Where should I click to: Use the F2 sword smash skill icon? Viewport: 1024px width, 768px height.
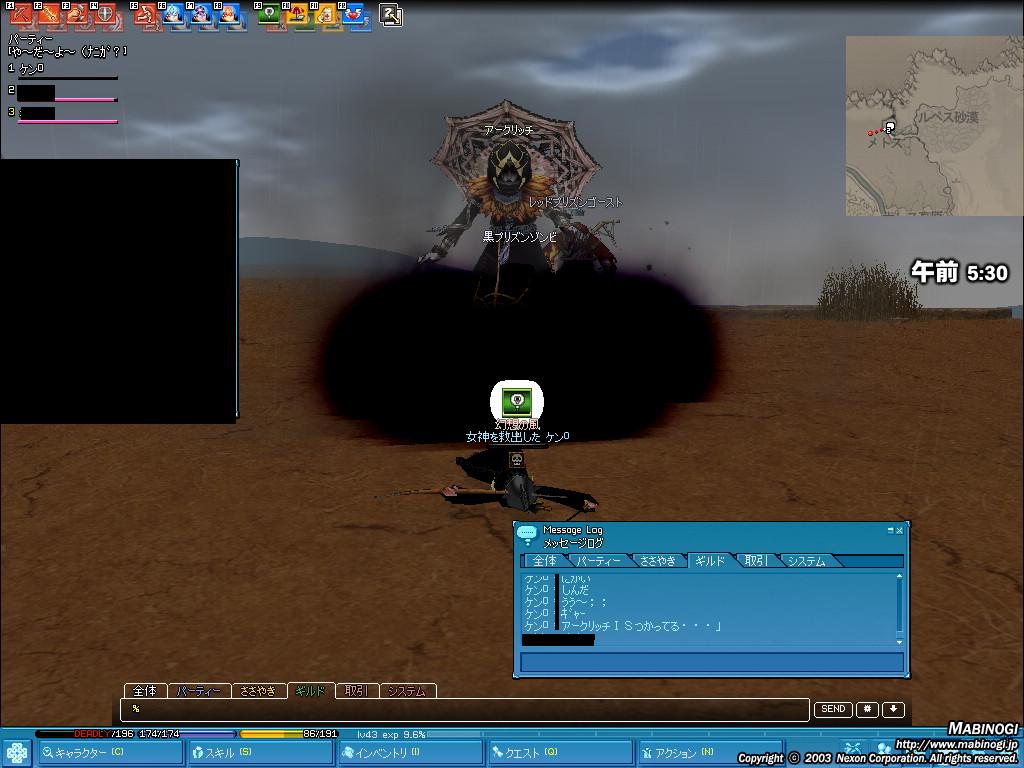(x=49, y=14)
